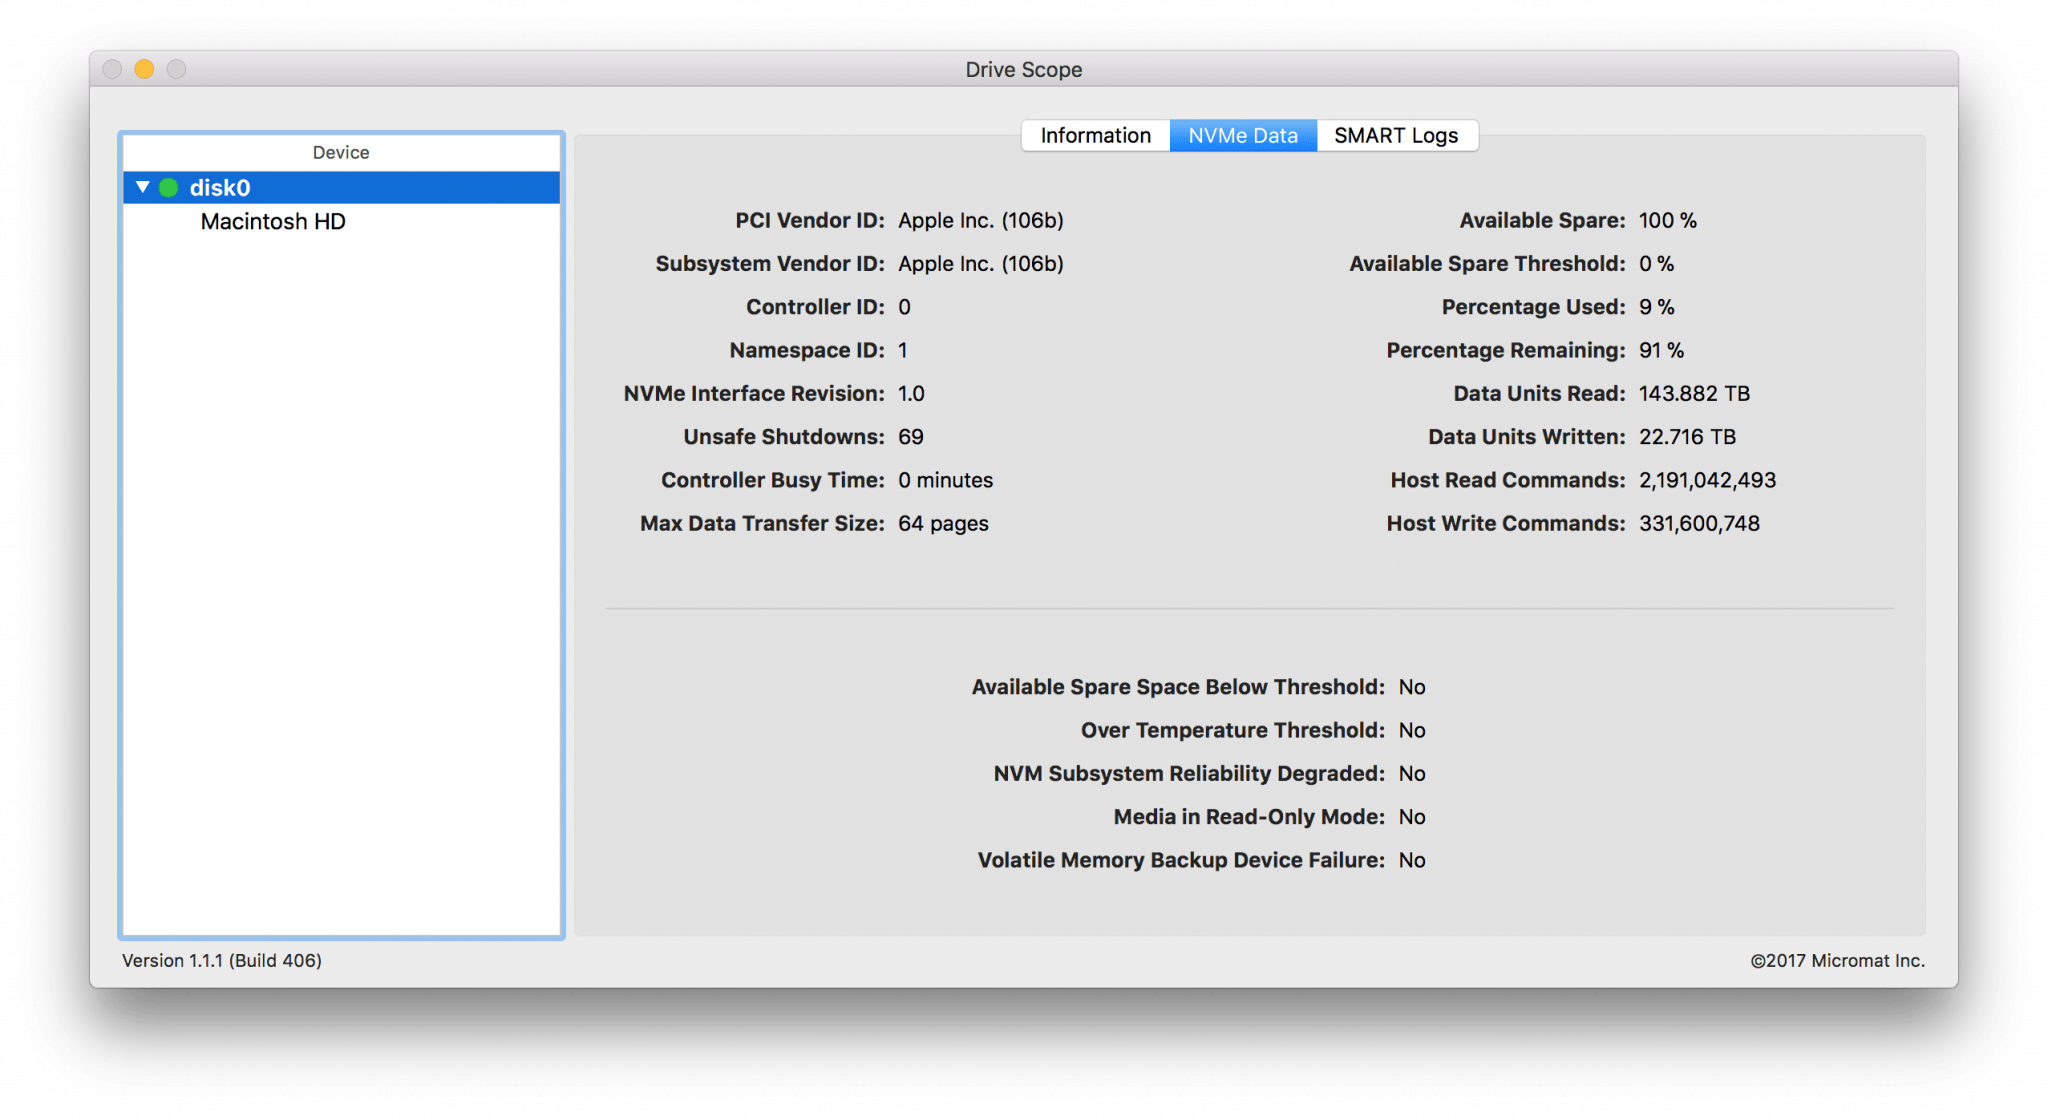Click the Unsafe Shutdowns label

784,437
